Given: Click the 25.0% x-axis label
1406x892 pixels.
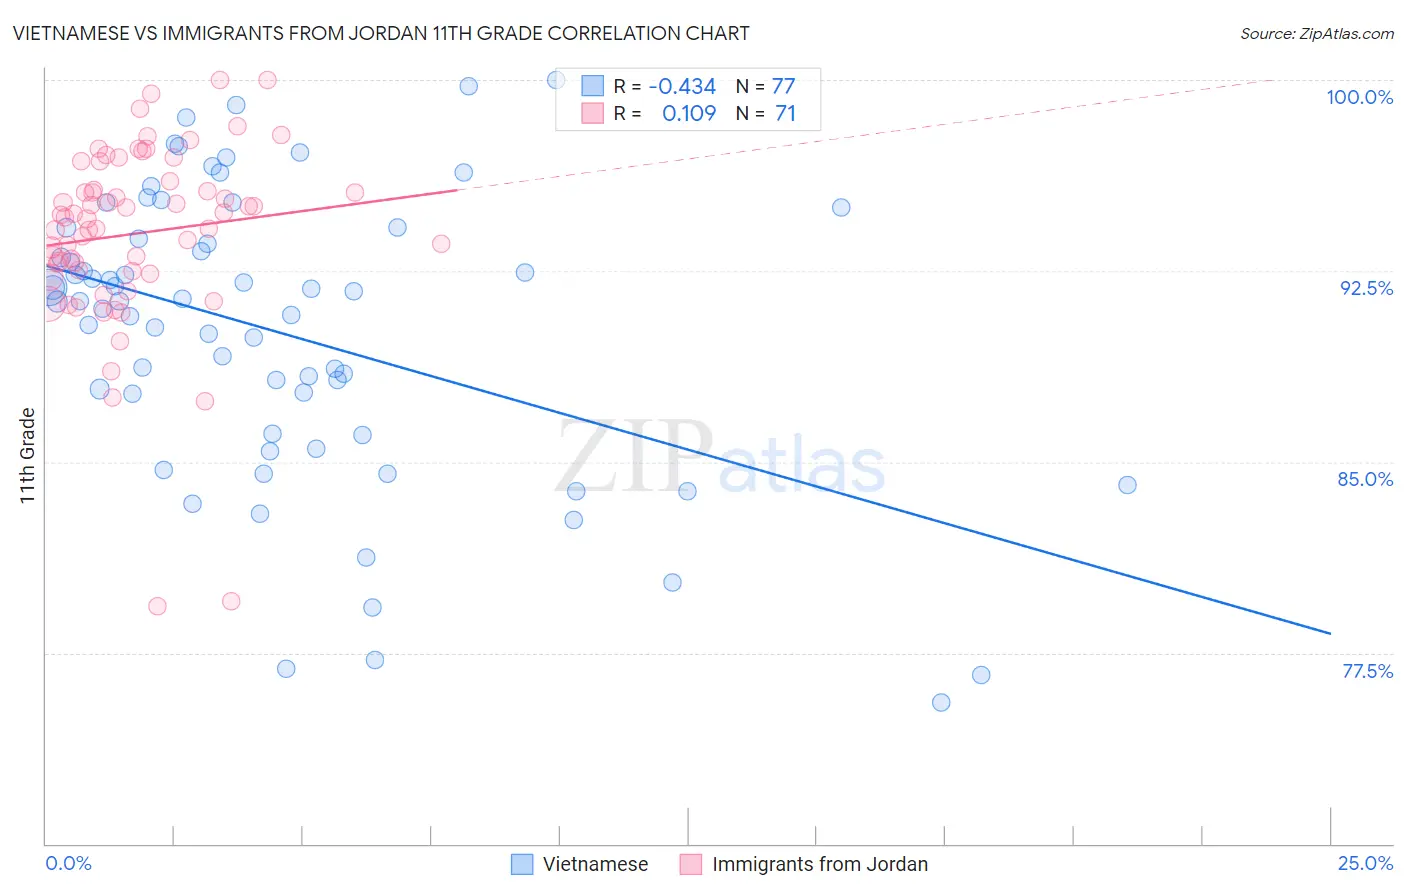Looking at the screenshot, I should pyautogui.click(x=1365, y=863).
